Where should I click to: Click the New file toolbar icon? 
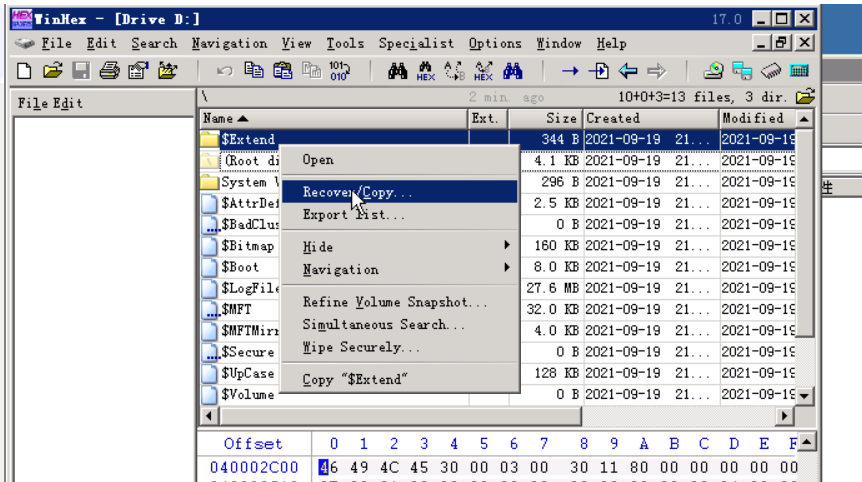click(24, 71)
